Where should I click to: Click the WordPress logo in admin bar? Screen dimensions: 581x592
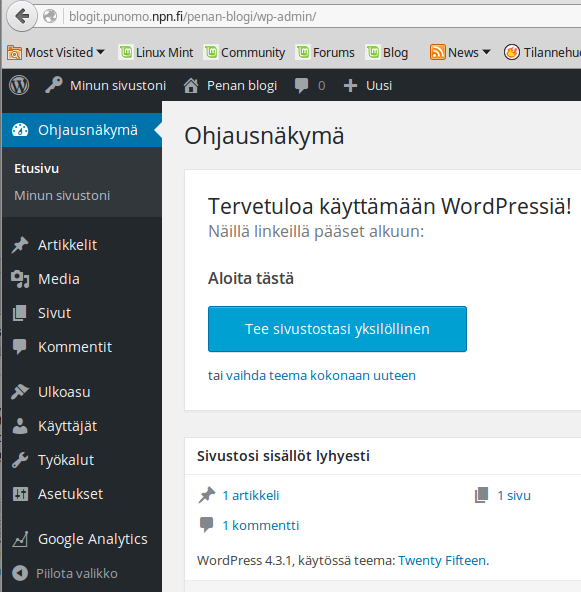point(19,85)
